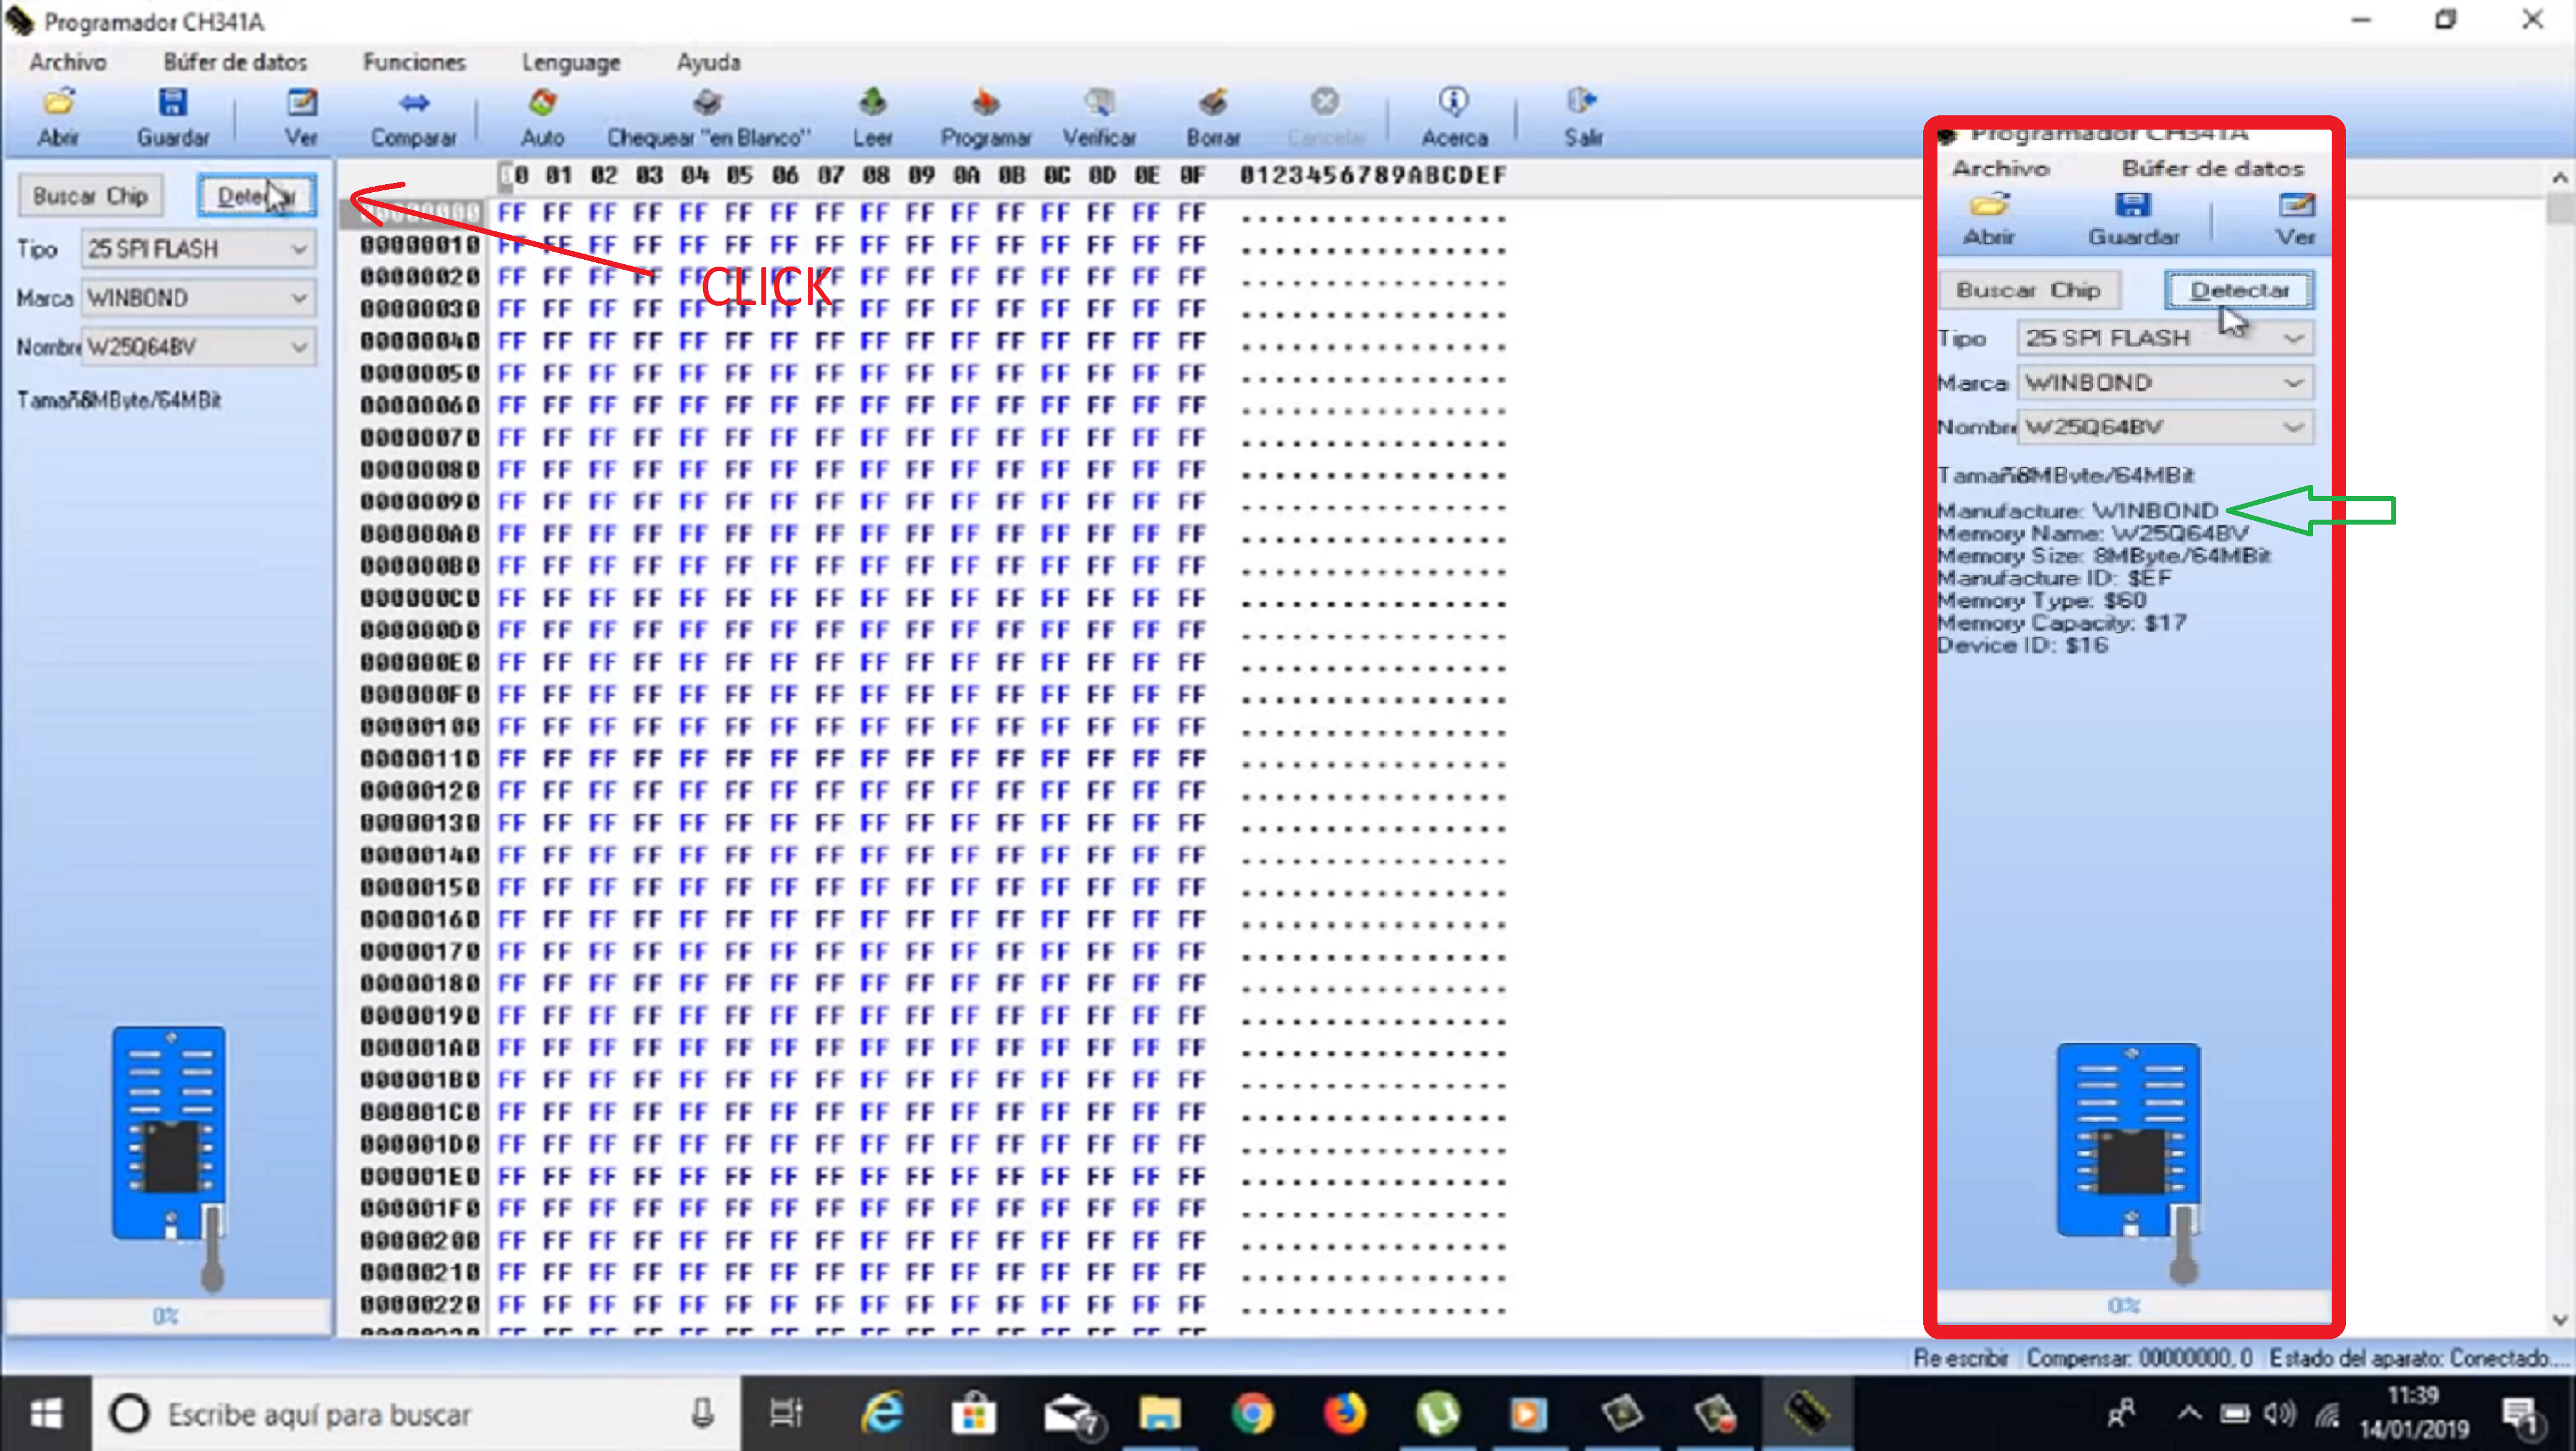Click the Programar program chip icon
This screenshot has width=2576, height=1451.
(x=985, y=117)
